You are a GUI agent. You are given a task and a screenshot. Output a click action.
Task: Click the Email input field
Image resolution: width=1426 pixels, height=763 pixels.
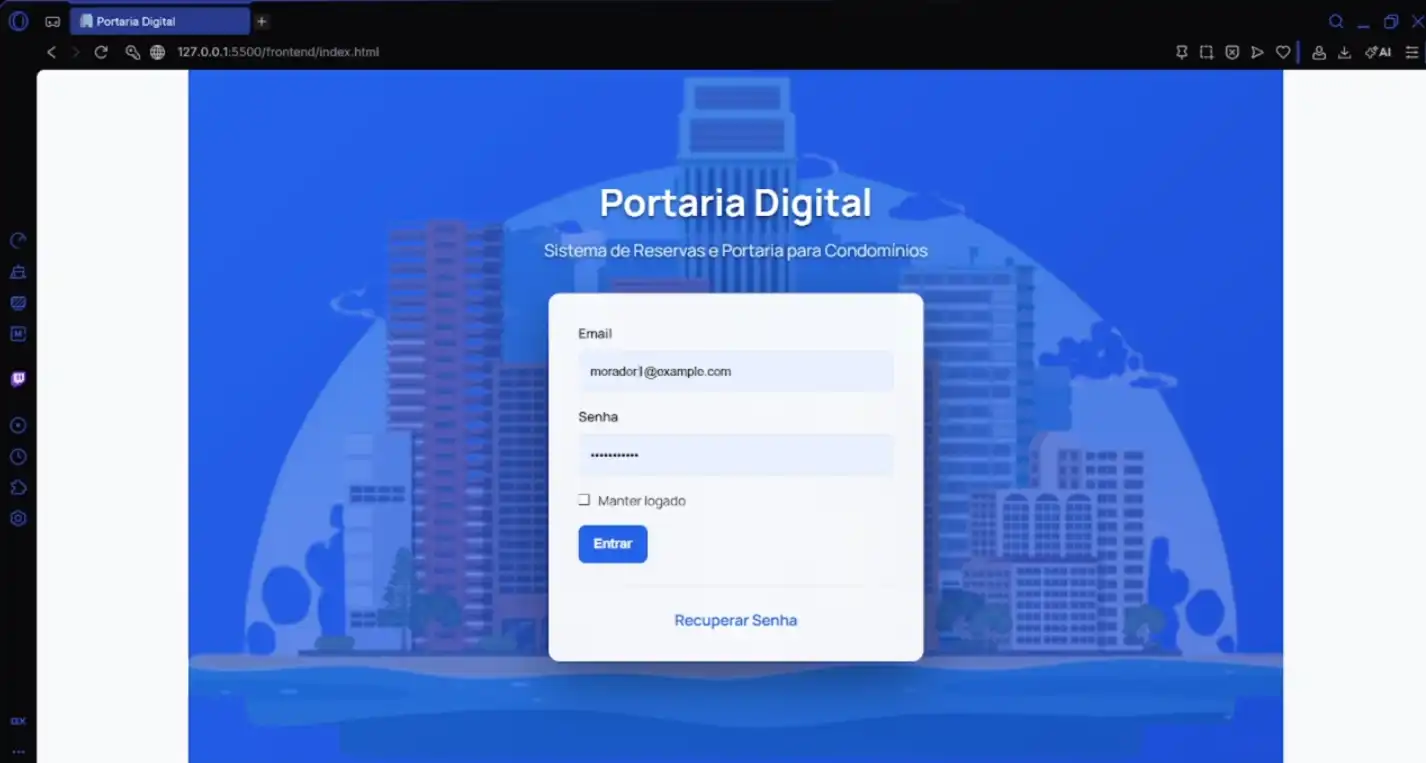[x=736, y=371]
